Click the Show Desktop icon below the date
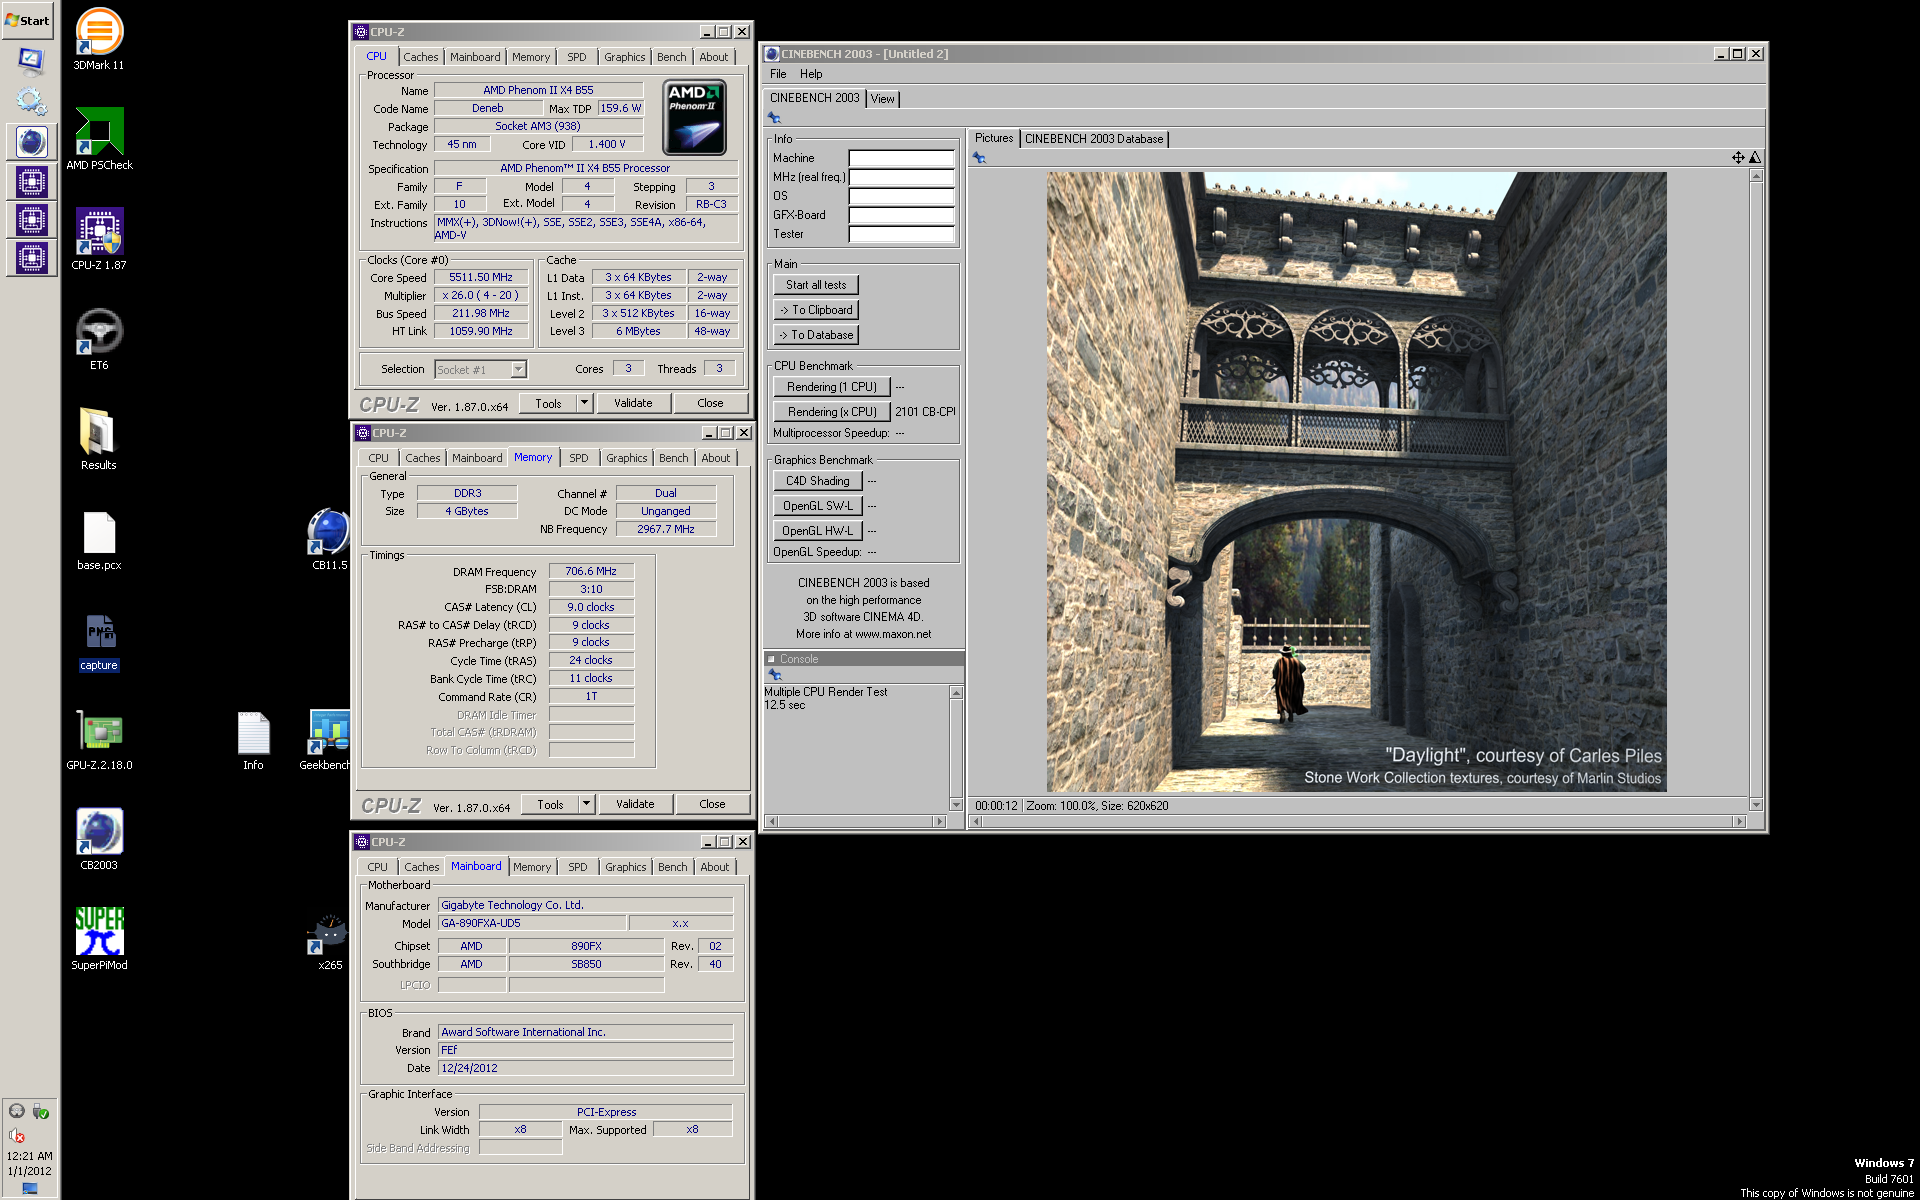This screenshot has width=1920, height=1200. [30, 1189]
